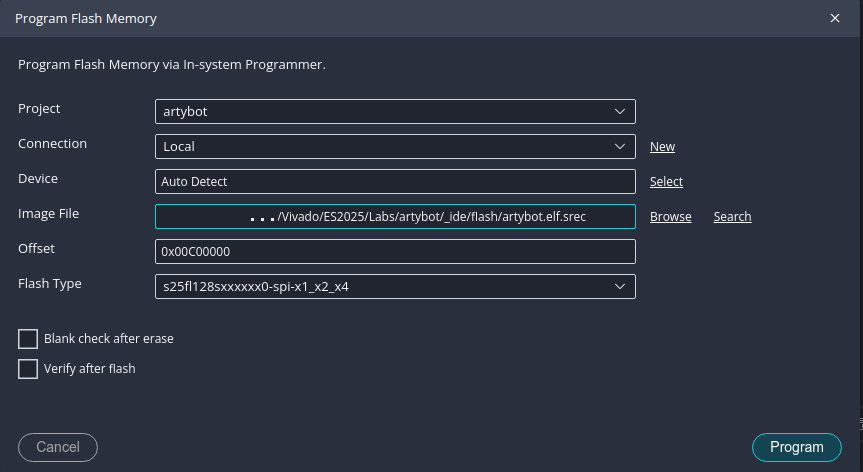Open the Connection dropdown set to Local
The width and height of the screenshot is (863, 472).
tap(618, 146)
